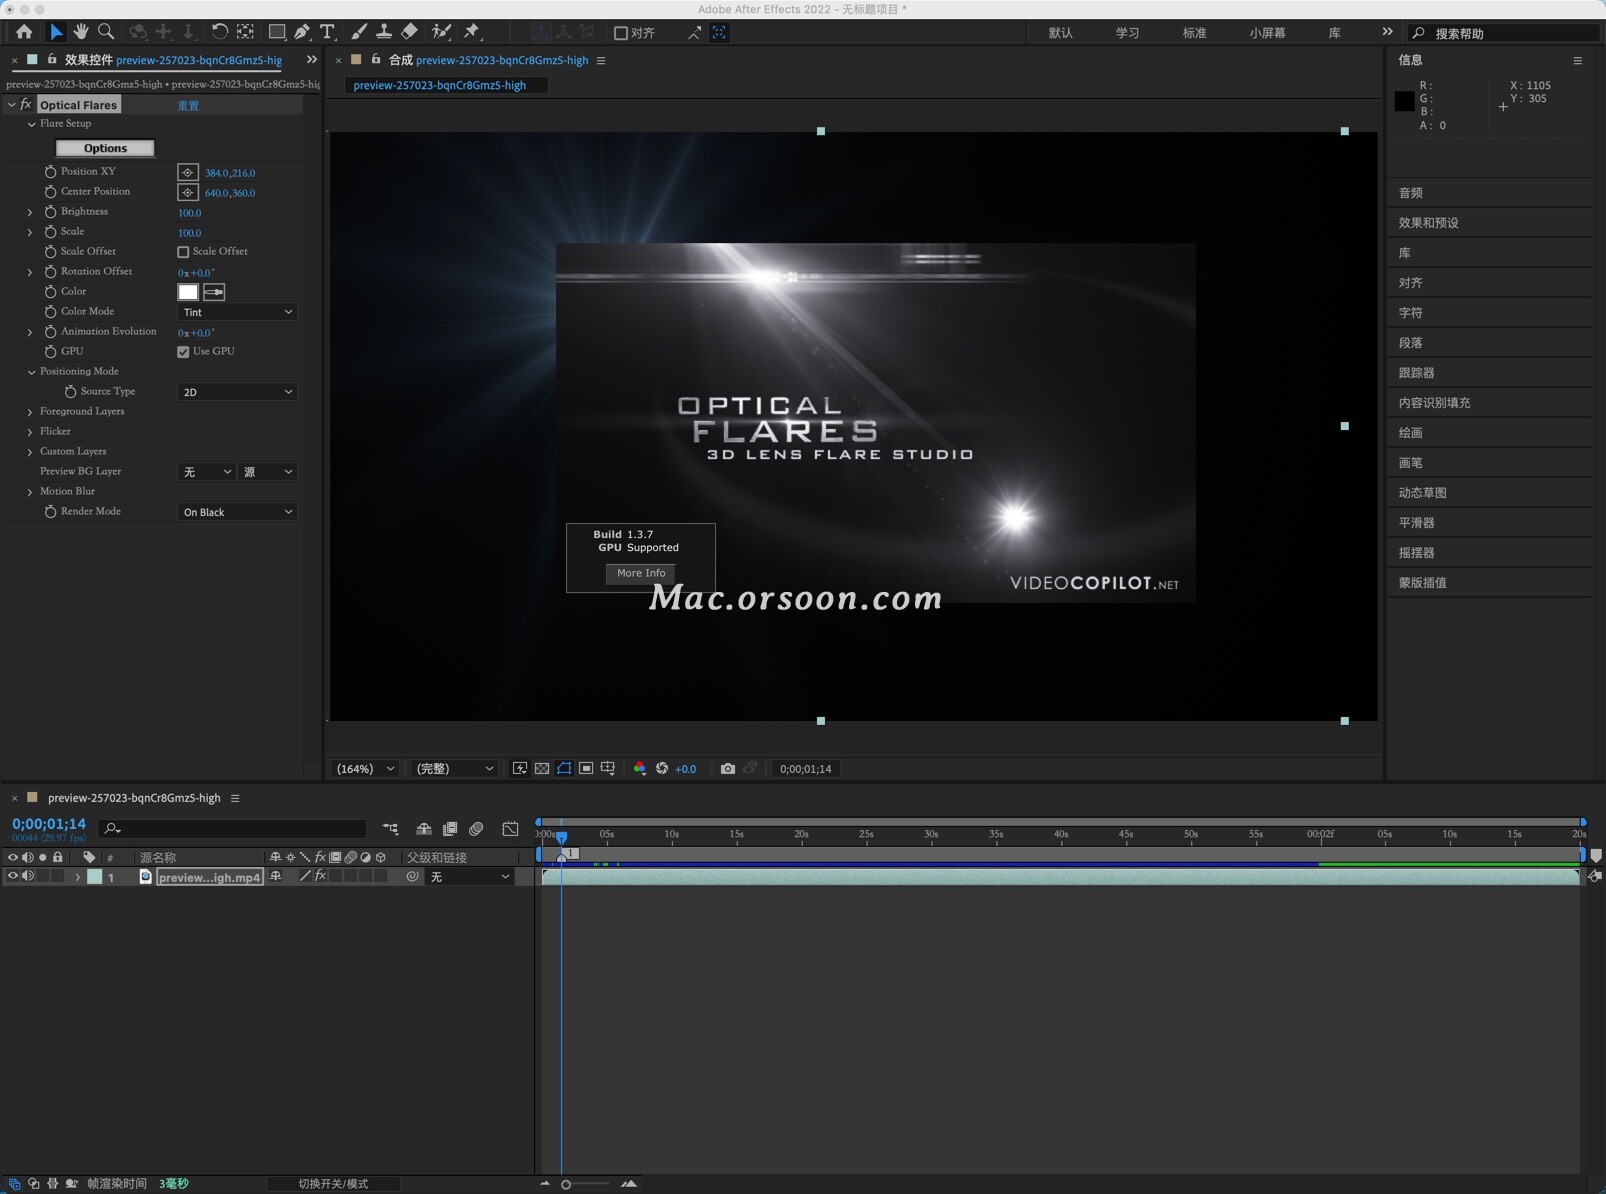Select the Hand tool in the toolbar
Image resolution: width=1606 pixels, height=1194 pixels.
click(81, 32)
